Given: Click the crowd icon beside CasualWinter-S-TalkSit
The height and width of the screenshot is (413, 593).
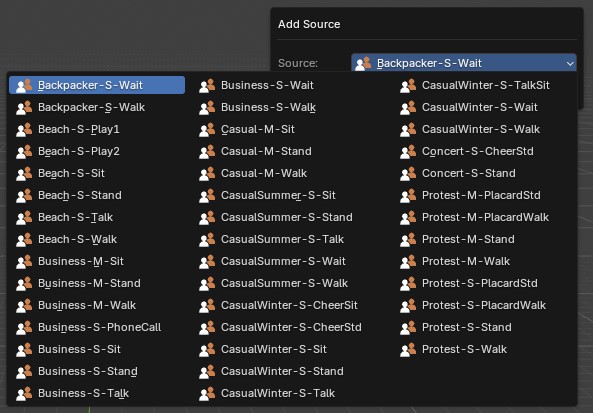Looking at the screenshot, I should pyautogui.click(x=408, y=85).
